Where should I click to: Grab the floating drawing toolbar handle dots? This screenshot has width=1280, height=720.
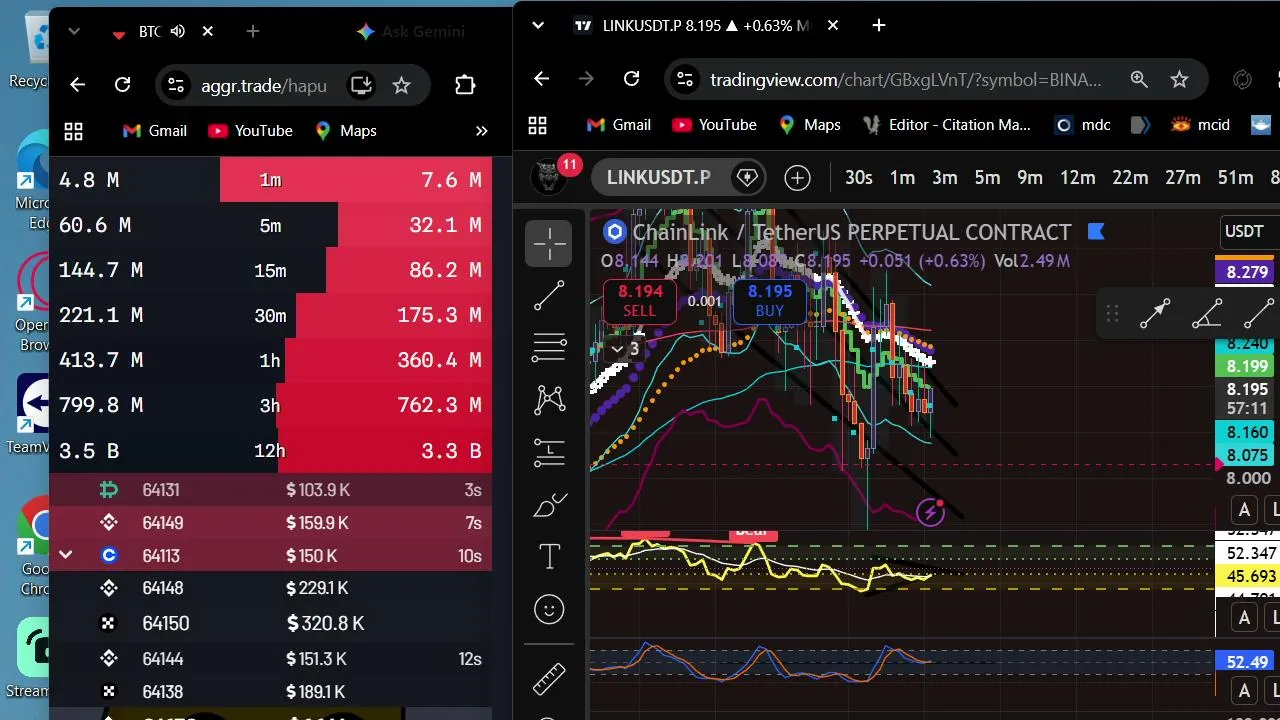[1112, 314]
